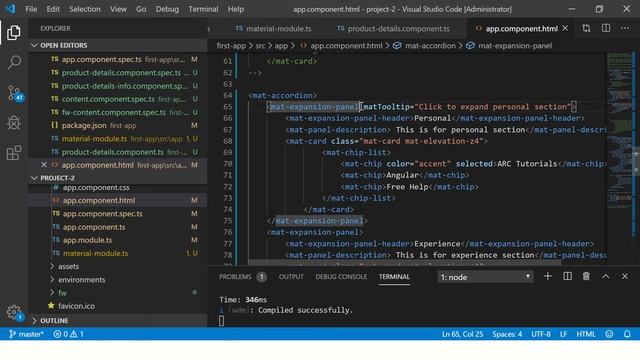Kill terminal with trash icon
Viewport: 640px width, 360px height.
point(586,276)
